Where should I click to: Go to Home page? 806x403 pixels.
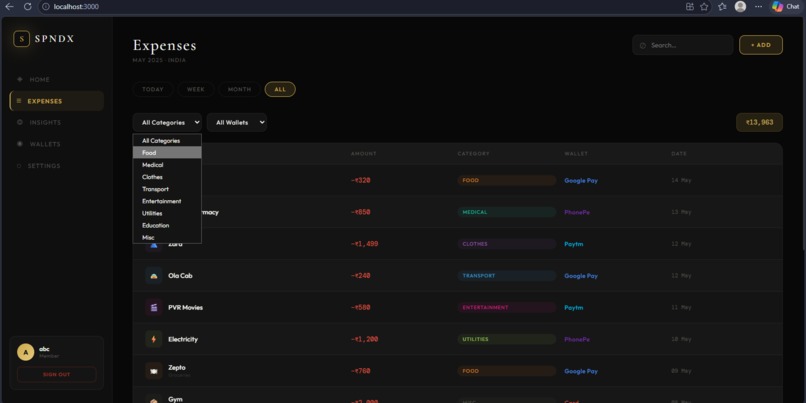click(57, 79)
